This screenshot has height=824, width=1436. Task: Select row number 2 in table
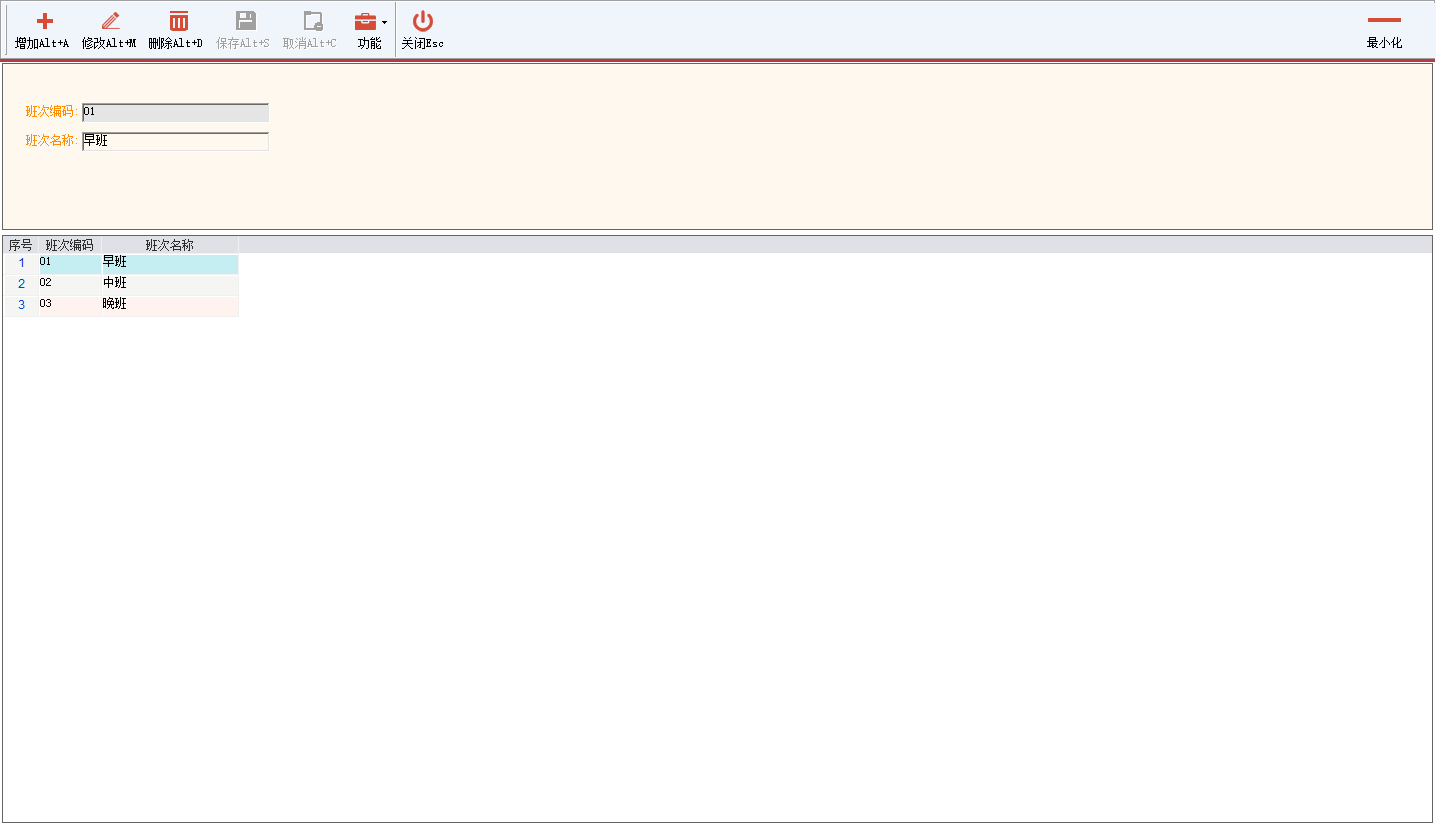[21, 284]
